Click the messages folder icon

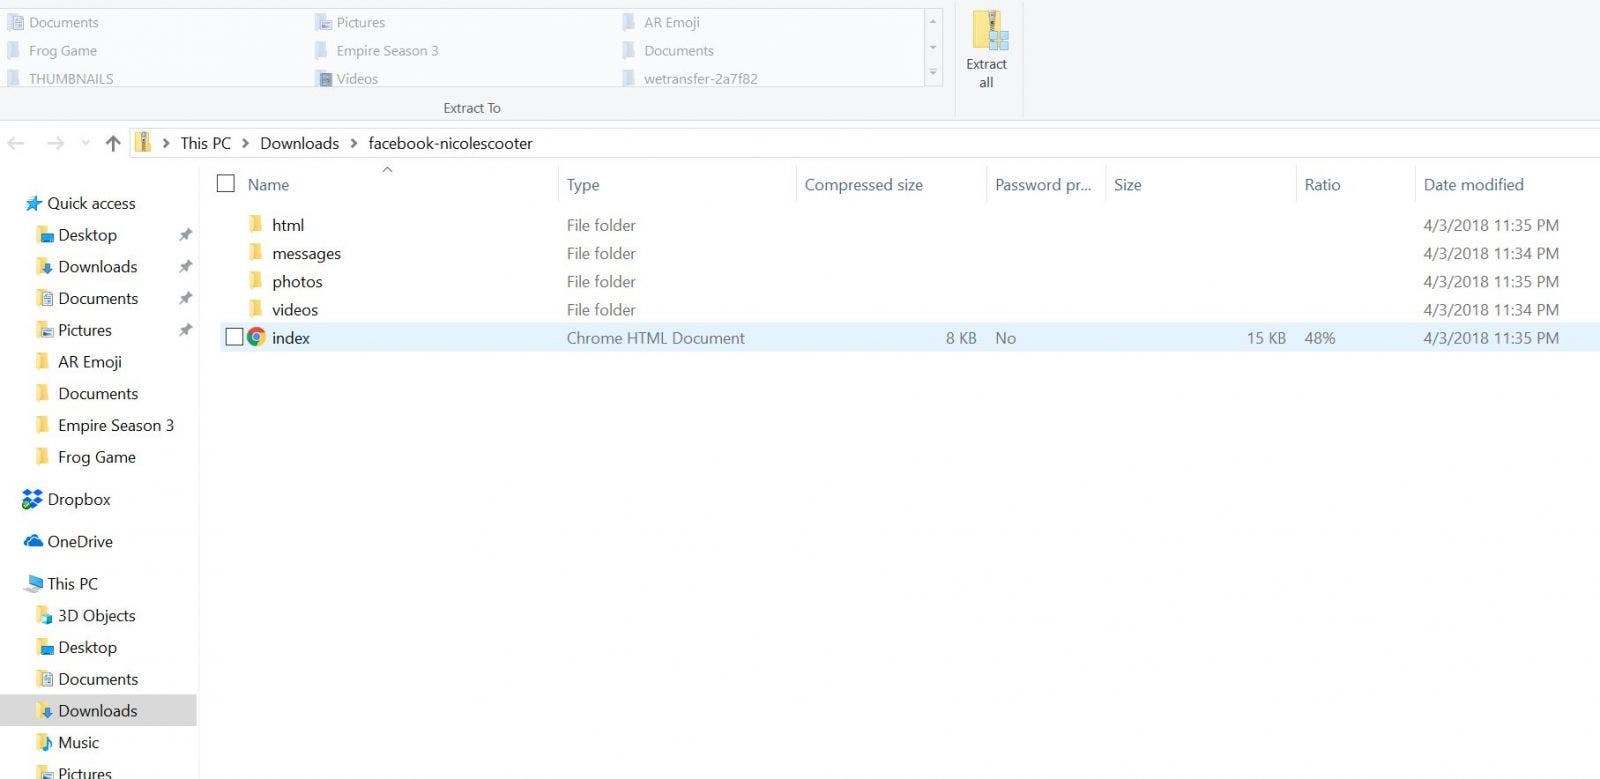point(256,252)
